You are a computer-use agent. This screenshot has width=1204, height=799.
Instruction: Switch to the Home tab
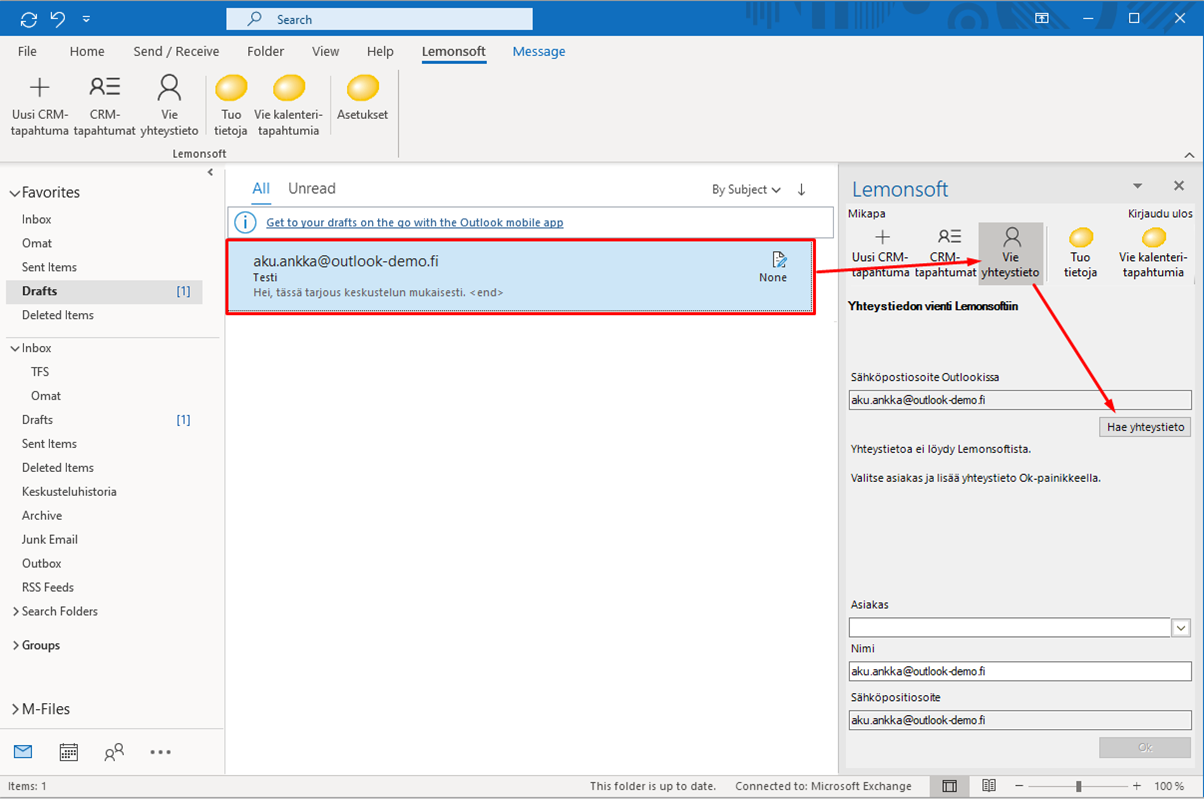87,52
